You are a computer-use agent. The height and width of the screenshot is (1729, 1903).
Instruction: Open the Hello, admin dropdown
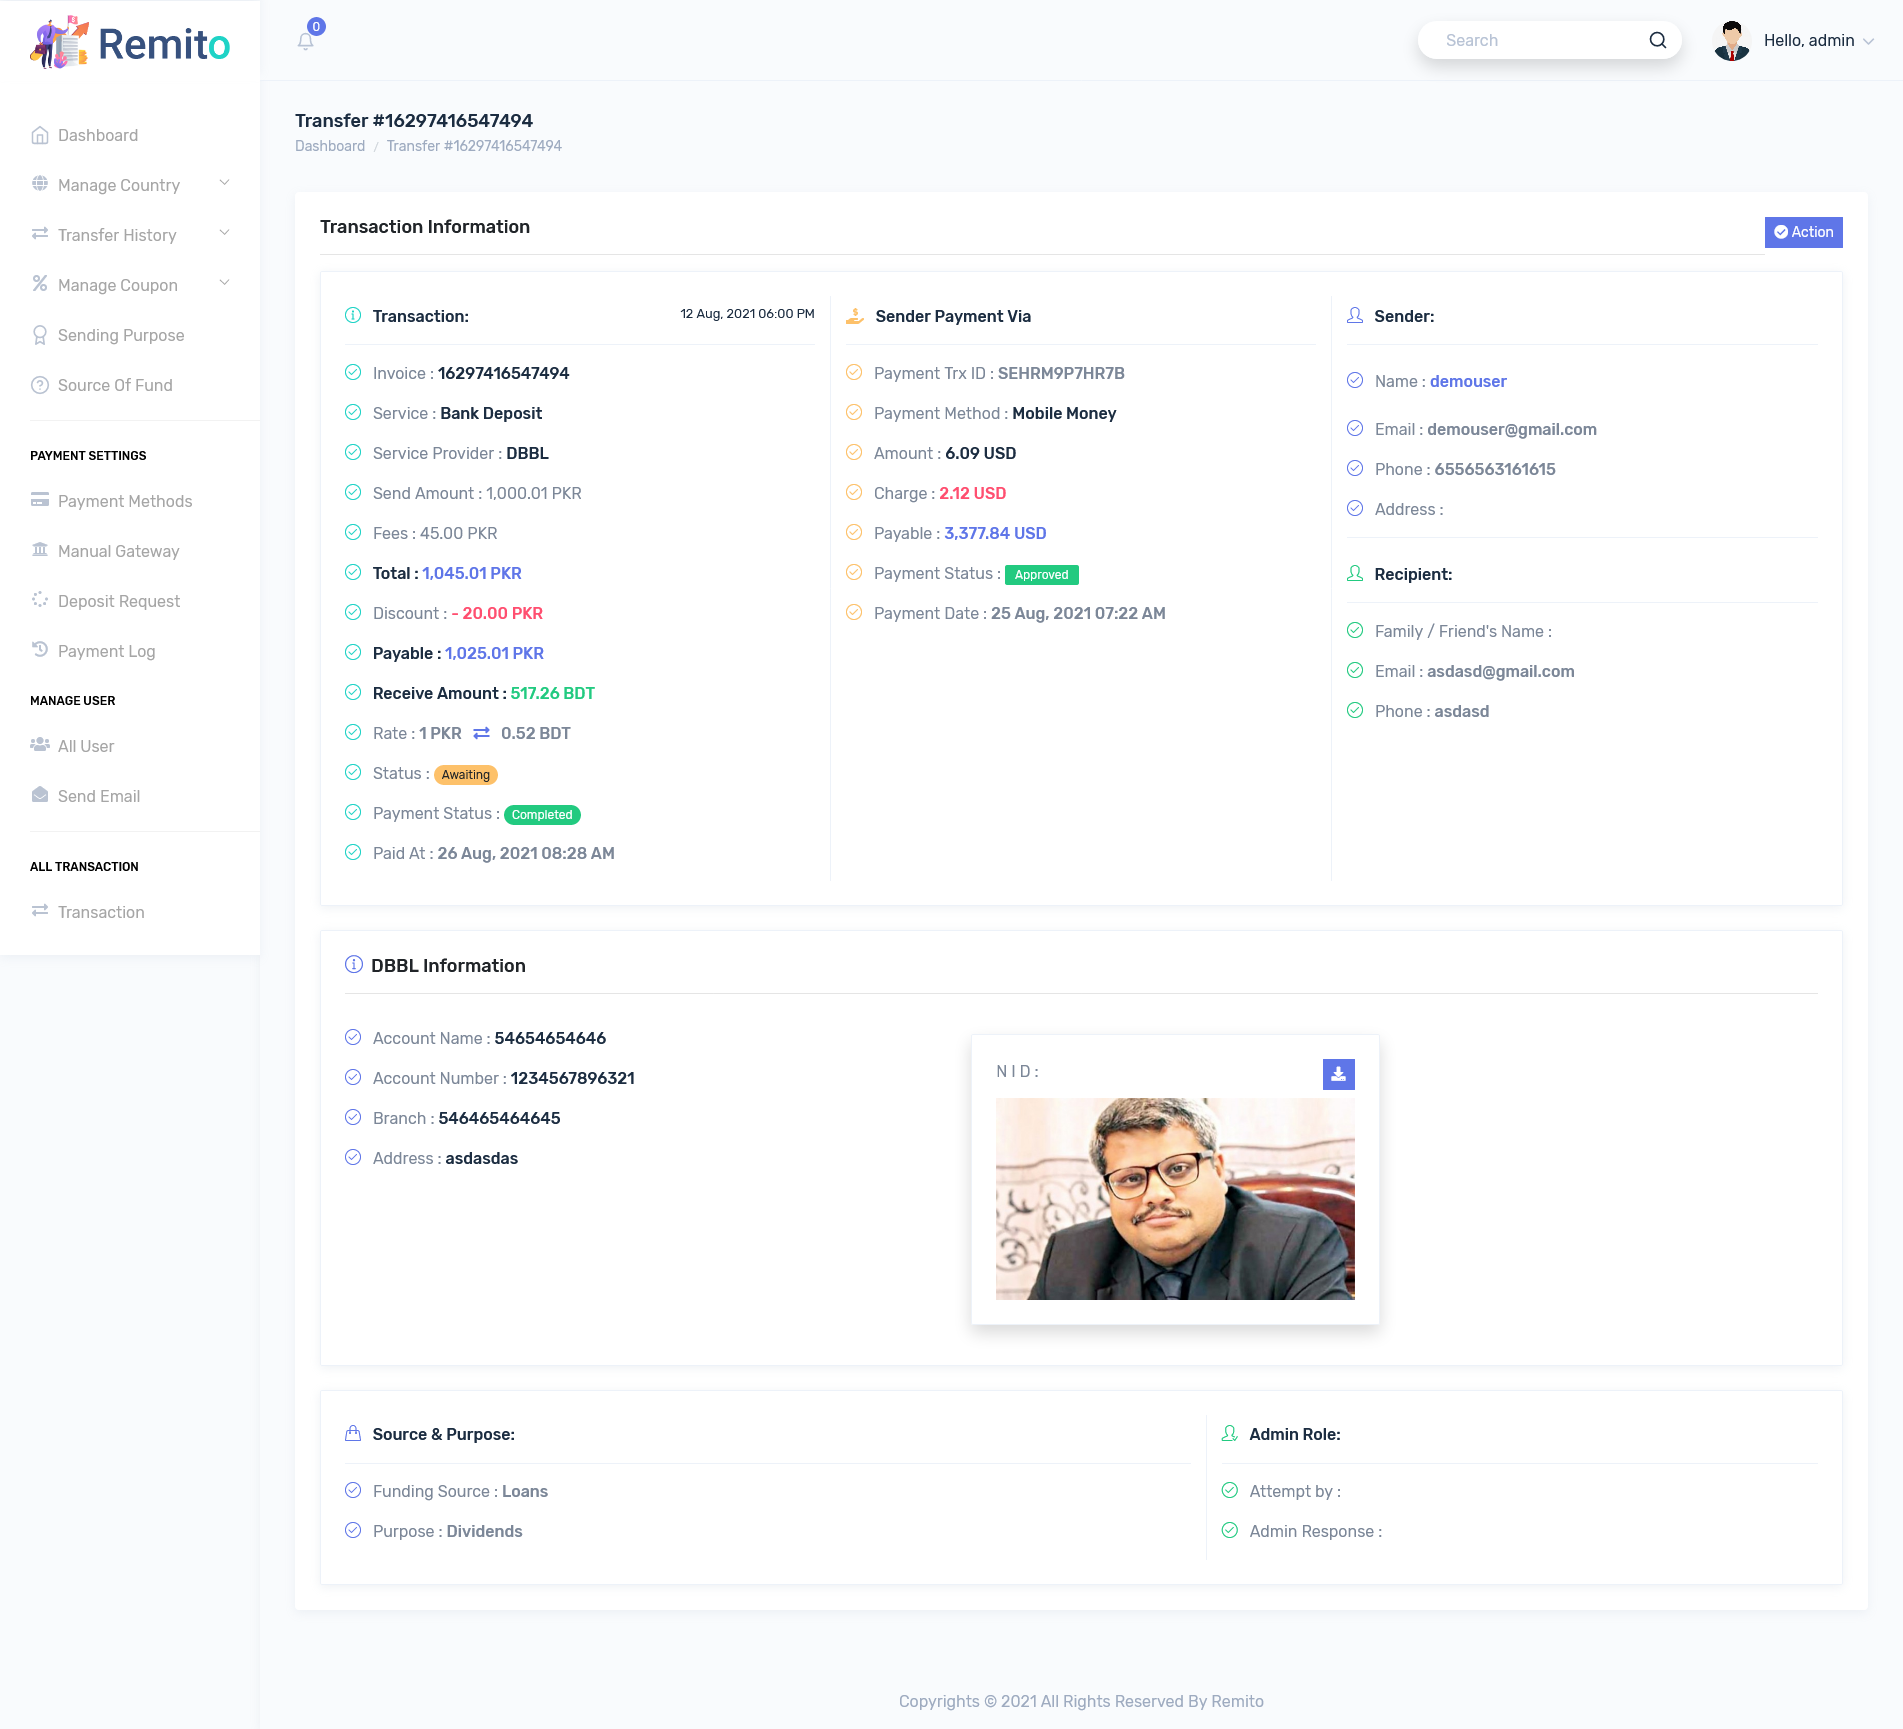tap(1818, 40)
